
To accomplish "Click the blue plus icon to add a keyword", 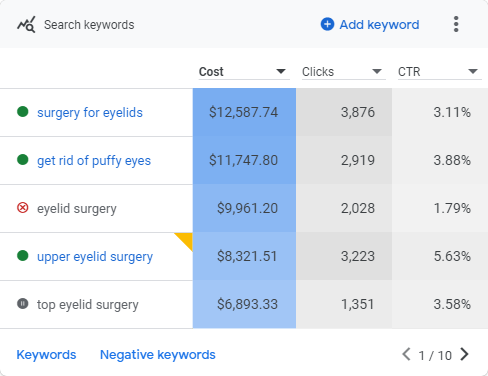I will coord(327,24).
